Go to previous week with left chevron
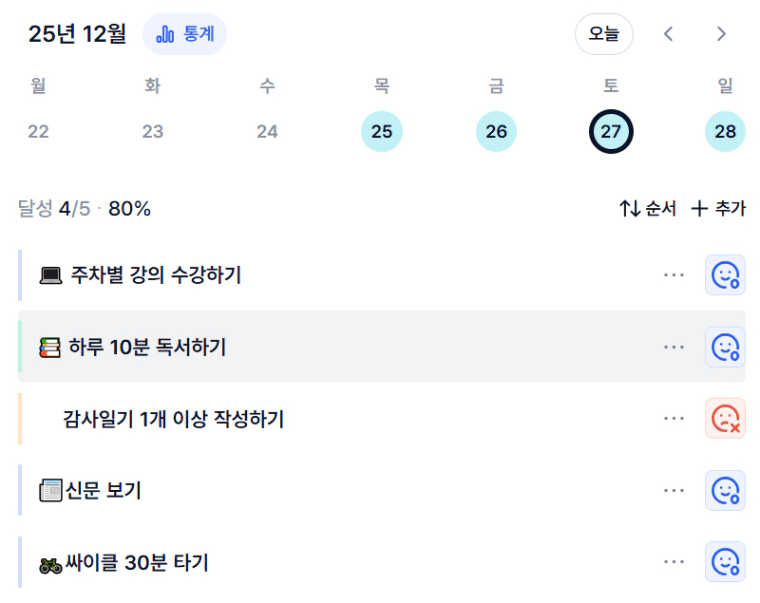760x603 pixels. (669, 34)
